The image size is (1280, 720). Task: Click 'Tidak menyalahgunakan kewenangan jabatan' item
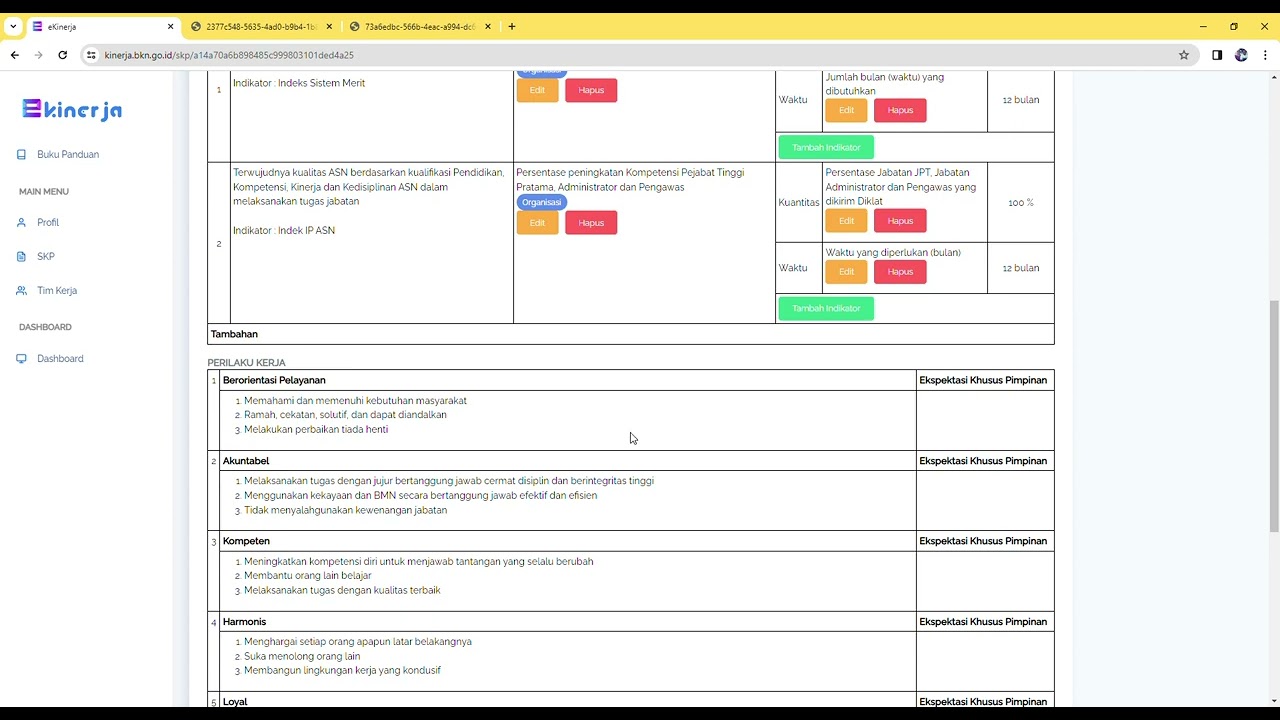pyautogui.click(x=345, y=510)
